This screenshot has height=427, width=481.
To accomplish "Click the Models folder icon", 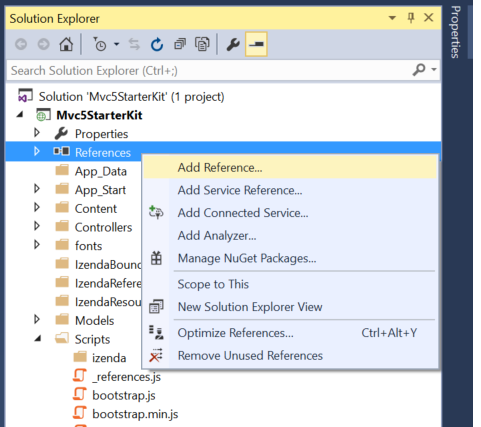I will 62,320.
